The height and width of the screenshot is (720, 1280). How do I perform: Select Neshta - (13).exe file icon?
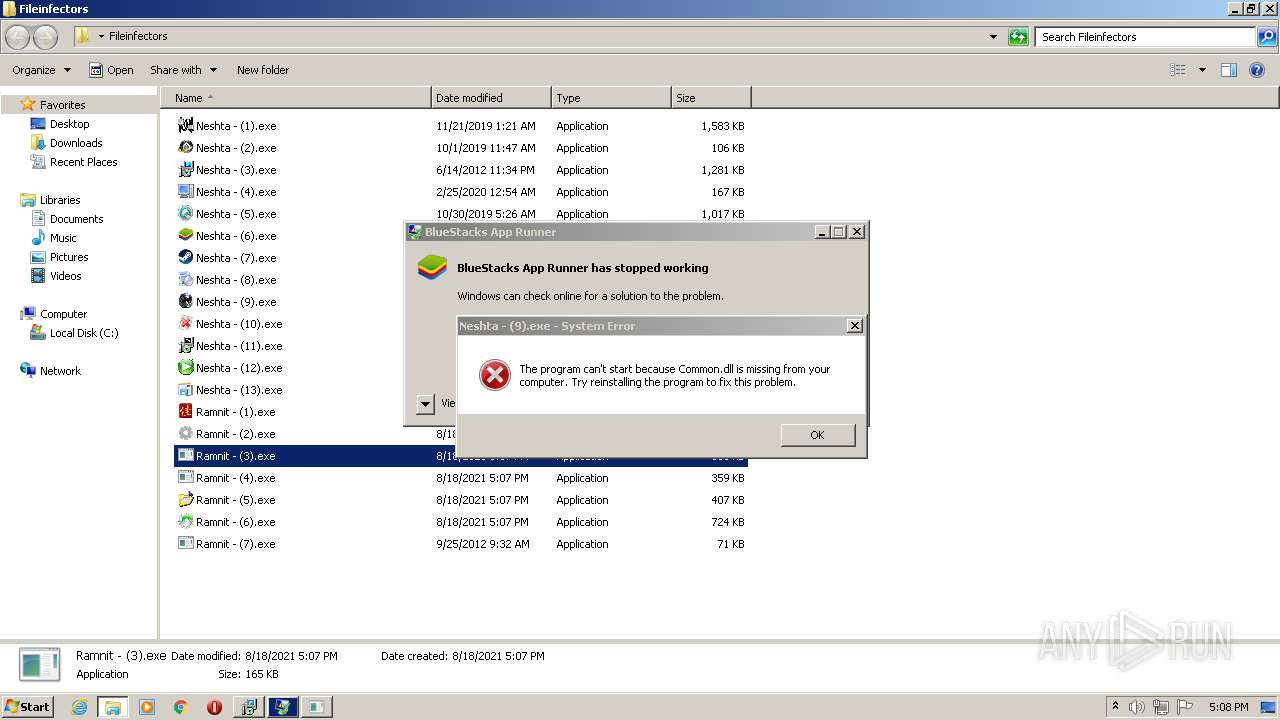tap(185, 389)
